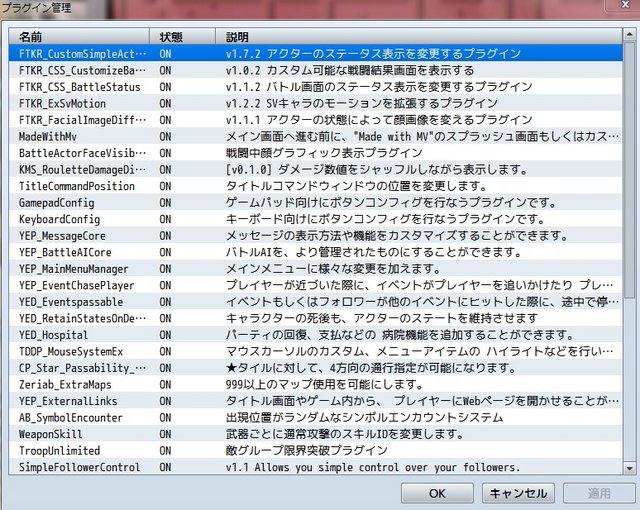
Task: Select the CP_Star_Passability plugin row
Action: pos(316,368)
